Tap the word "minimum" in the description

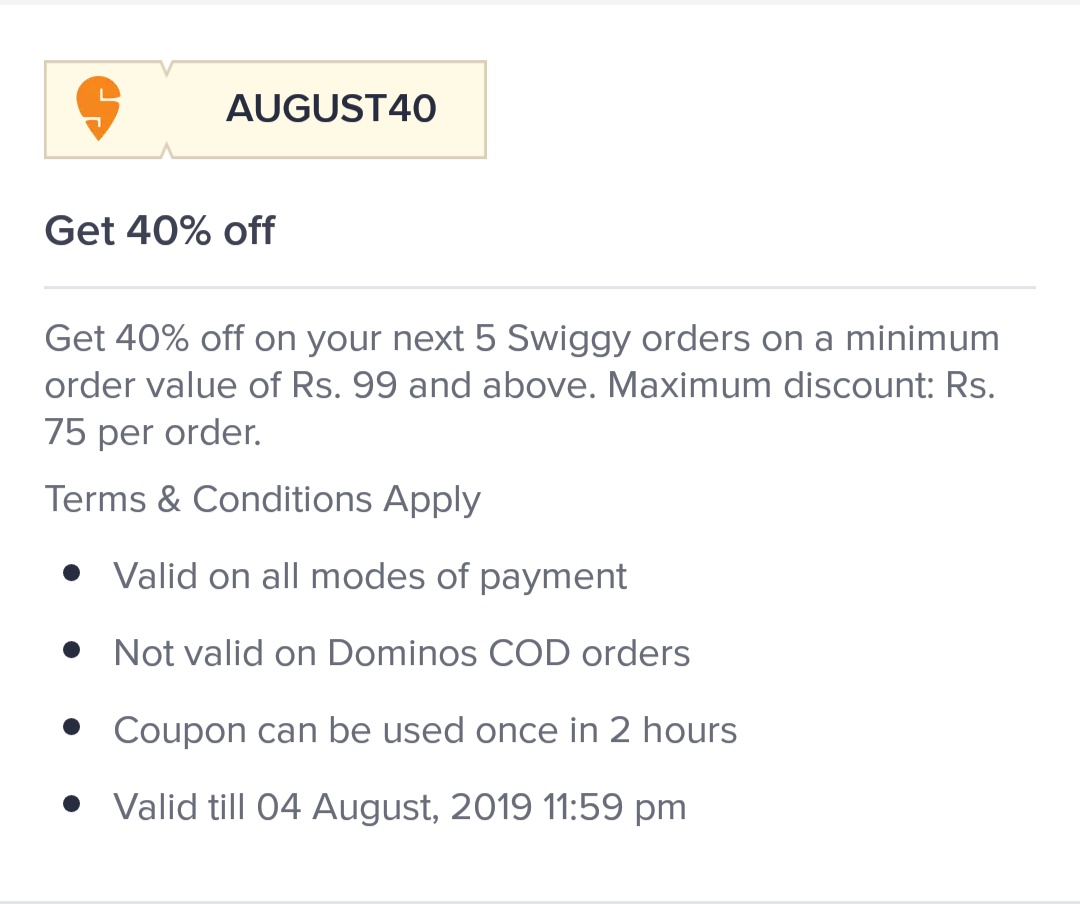922,339
